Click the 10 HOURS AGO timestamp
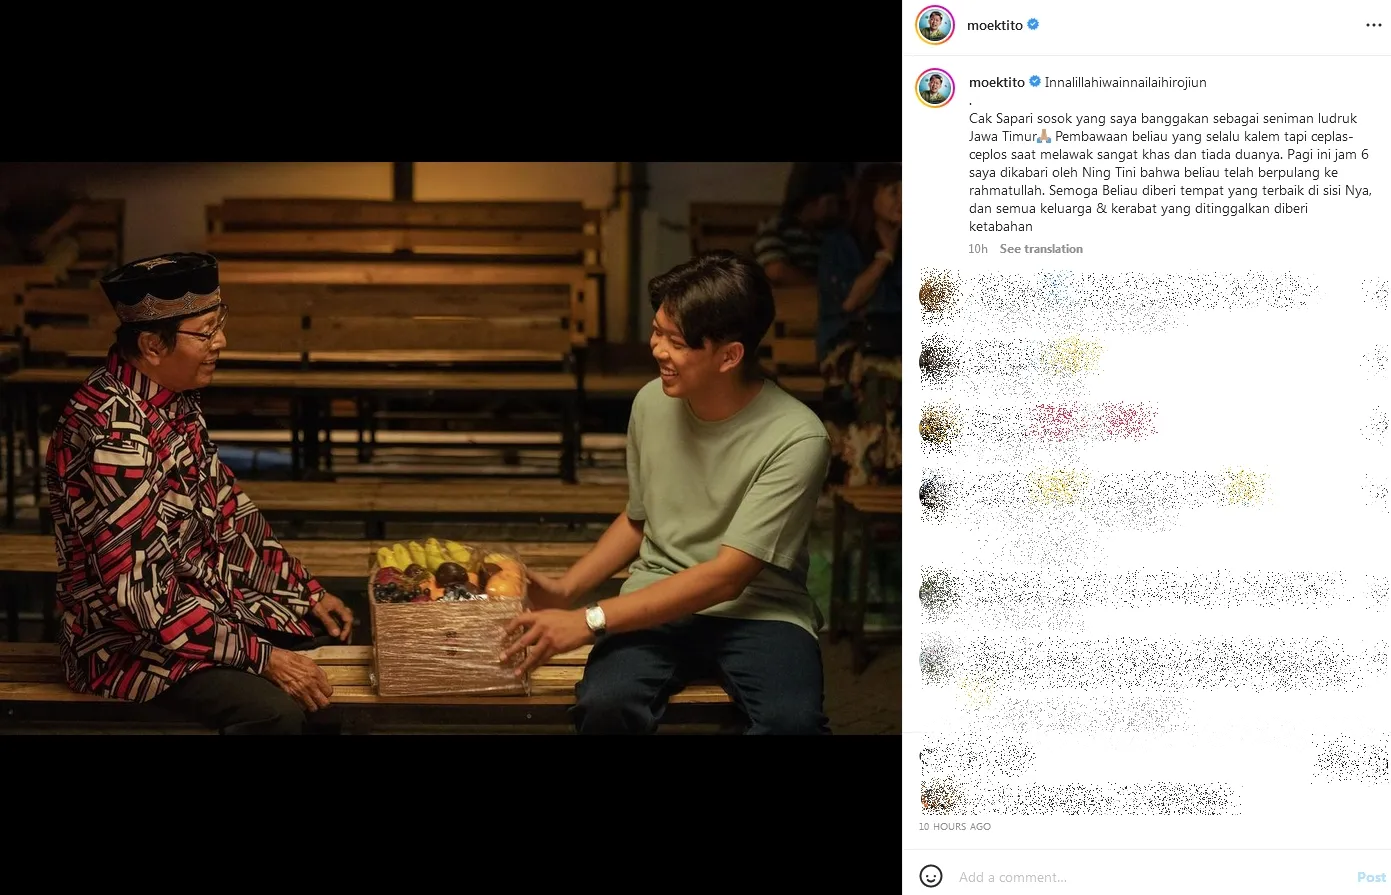 (x=955, y=826)
